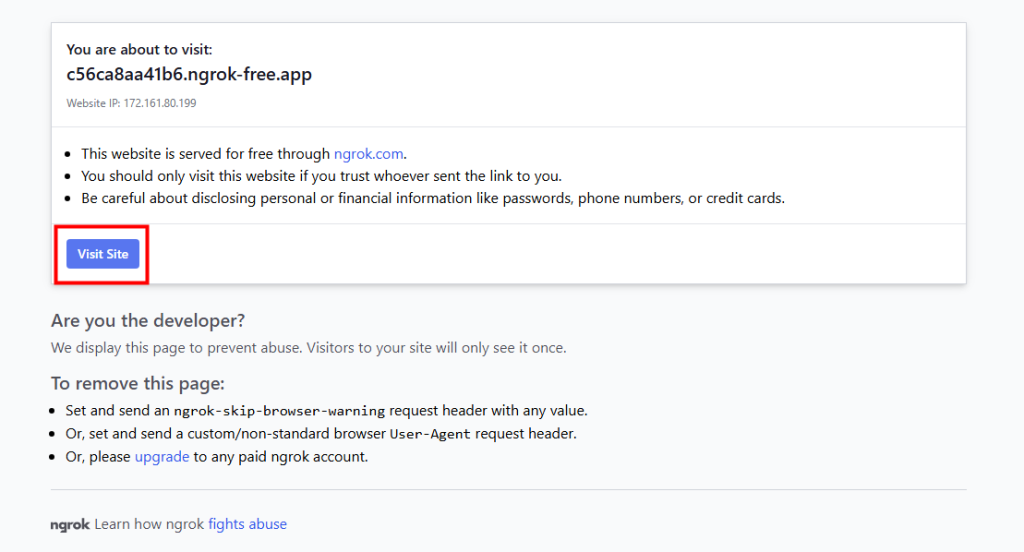Open the fights abuse link
Viewport: 1024px width, 552px height.
[247, 524]
